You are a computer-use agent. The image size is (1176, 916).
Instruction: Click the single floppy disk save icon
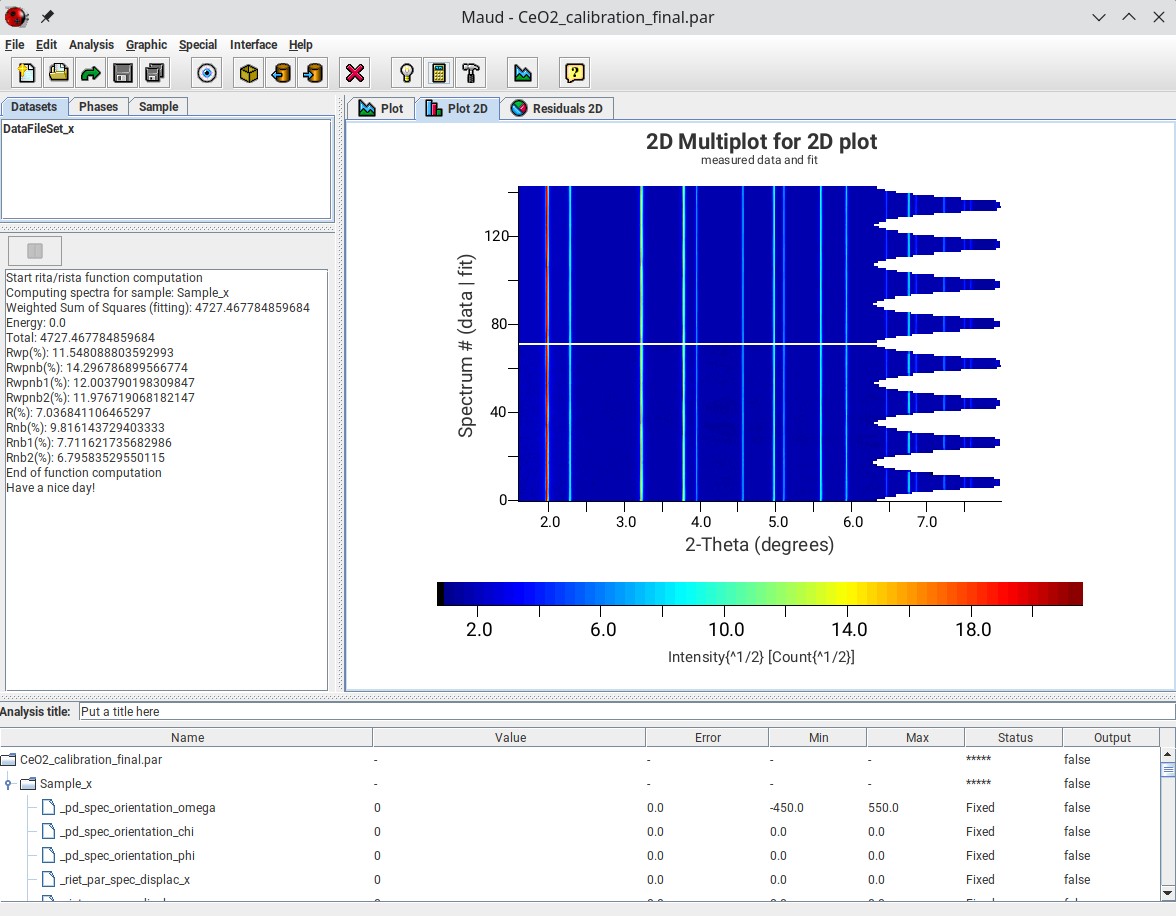123,73
